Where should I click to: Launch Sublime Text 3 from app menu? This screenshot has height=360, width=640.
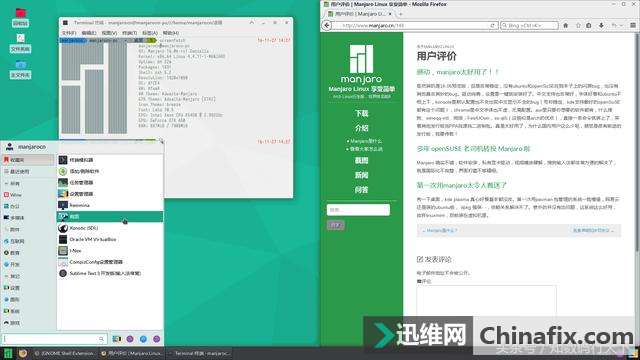click(110, 273)
